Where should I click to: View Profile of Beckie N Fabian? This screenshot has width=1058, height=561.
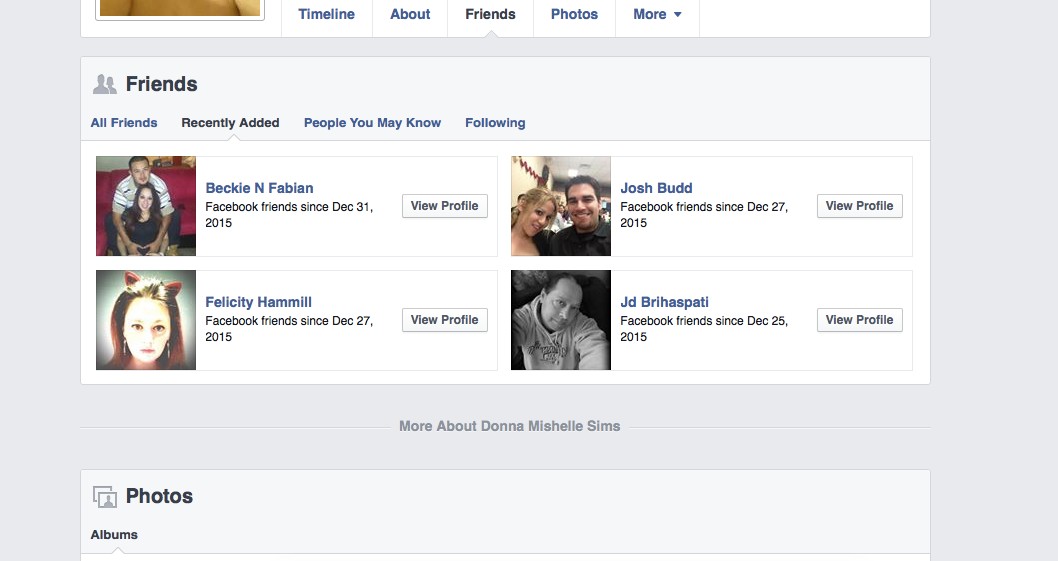click(445, 206)
